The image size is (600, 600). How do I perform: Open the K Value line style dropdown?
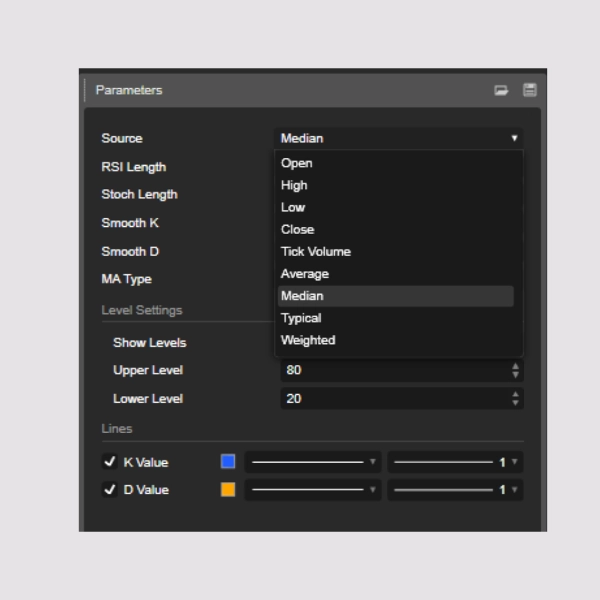(x=313, y=462)
